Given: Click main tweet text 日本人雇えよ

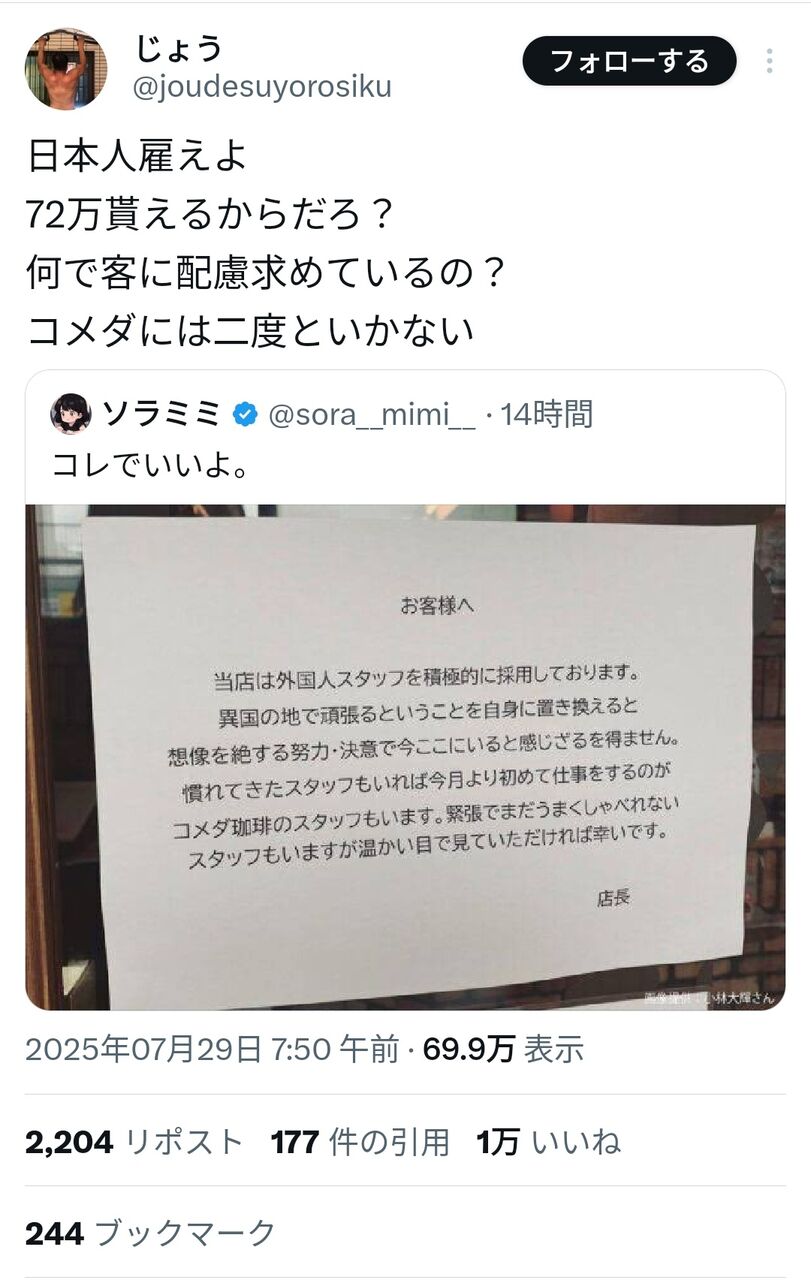Looking at the screenshot, I should (136, 155).
